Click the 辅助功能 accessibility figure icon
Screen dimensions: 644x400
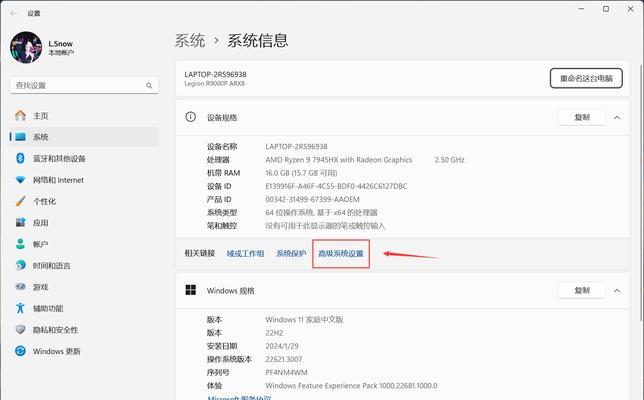point(20,308)
